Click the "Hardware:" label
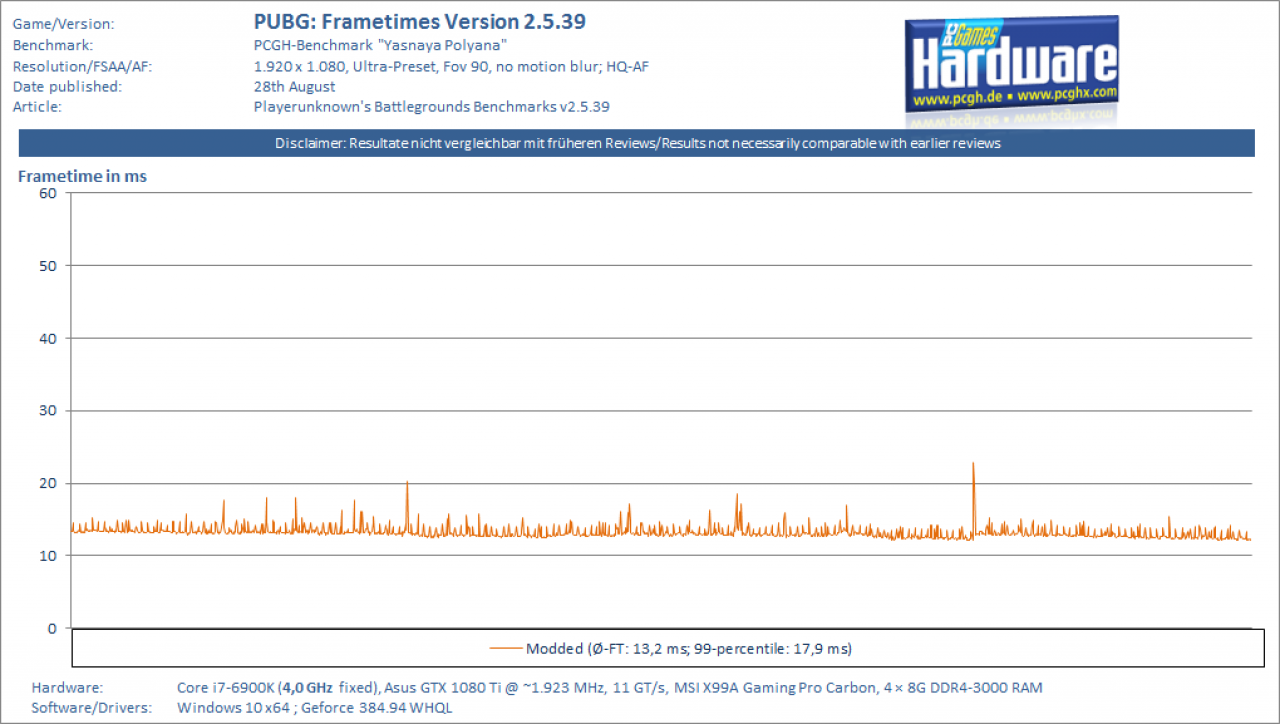Image resolution: width=1280 pixels, height=724 pixels. (x=67, y=688)
